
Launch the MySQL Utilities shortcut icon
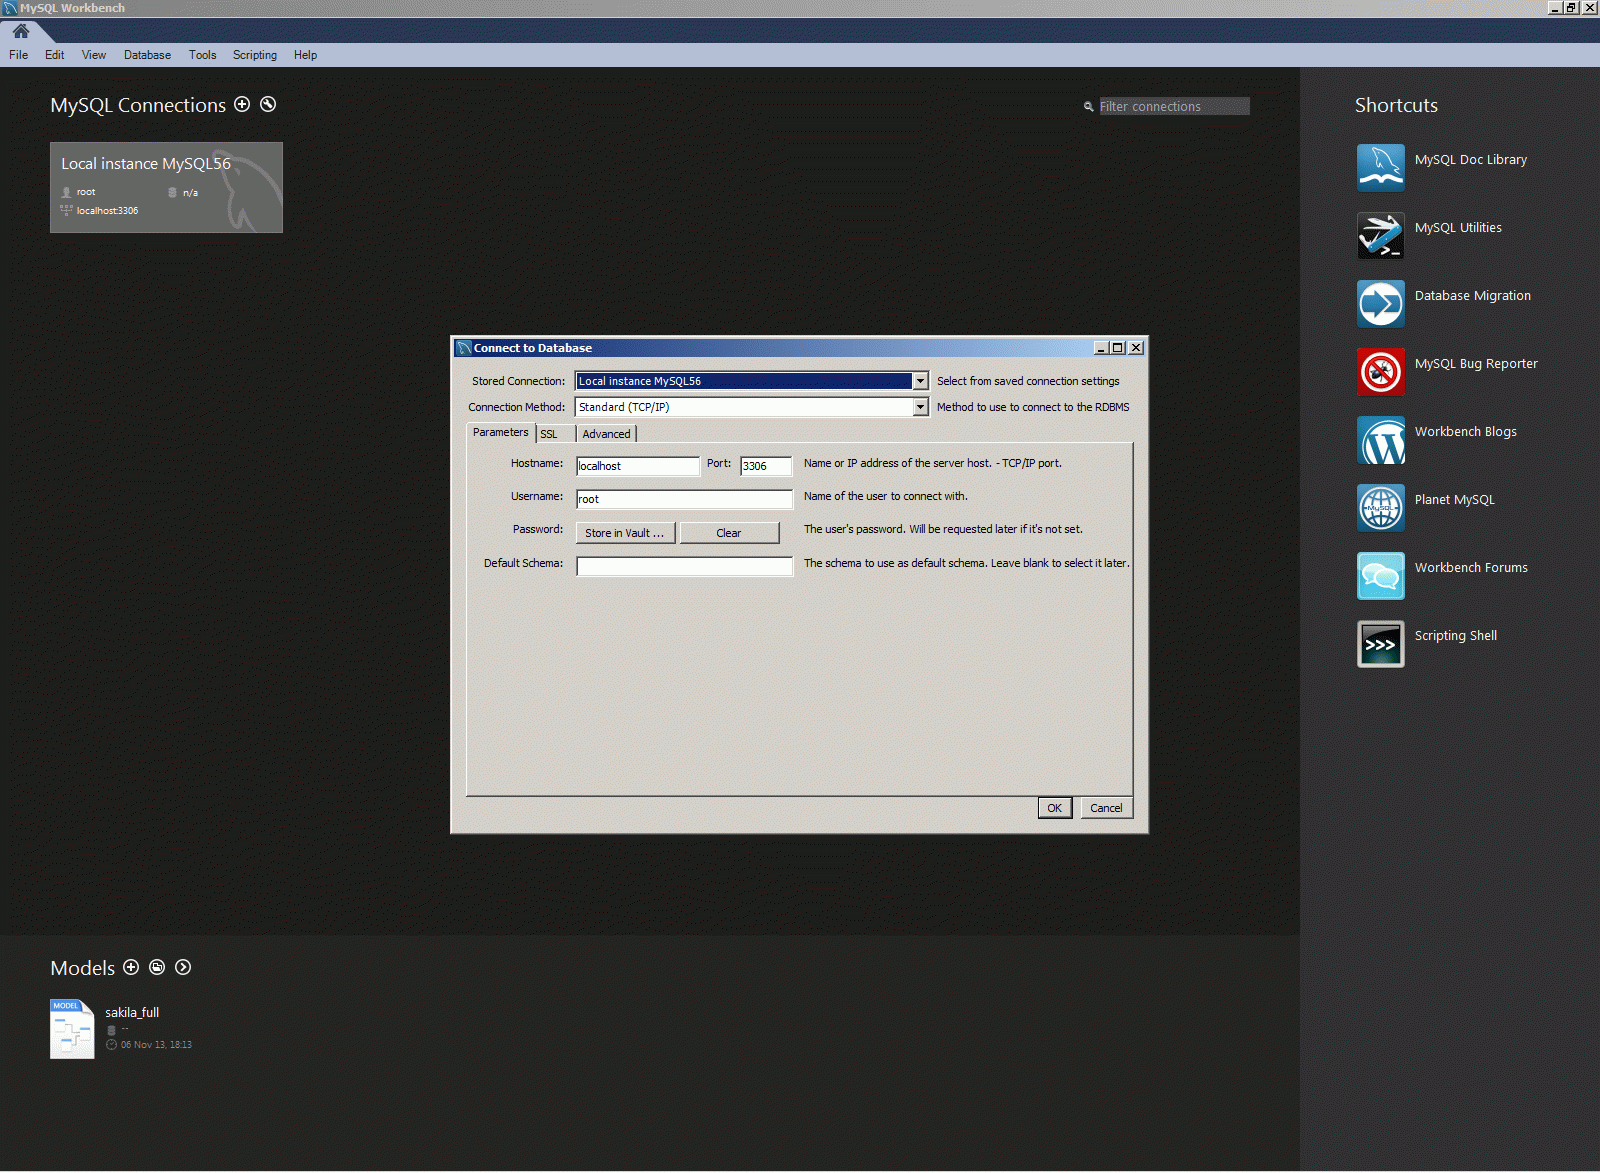point(1381,236)
